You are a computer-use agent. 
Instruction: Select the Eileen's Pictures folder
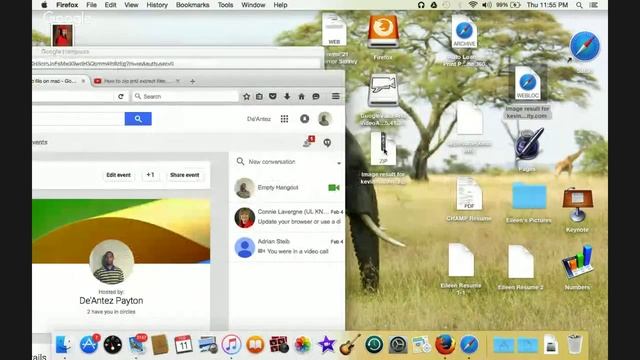pyautogui.click(x=529, y=196)
